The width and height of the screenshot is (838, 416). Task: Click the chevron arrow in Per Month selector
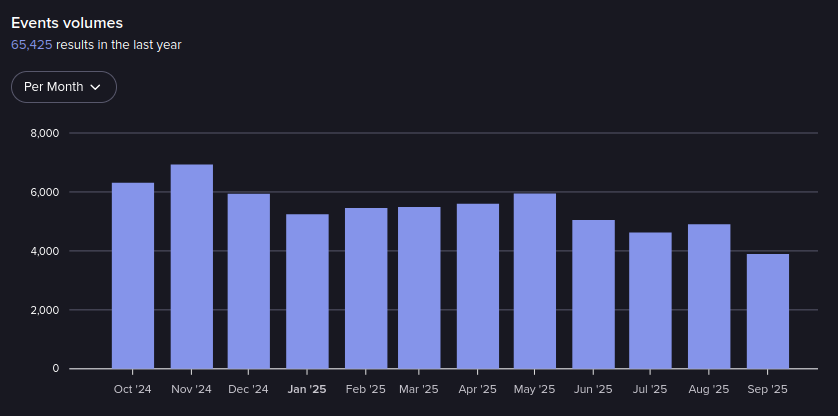tap(96, 87)
